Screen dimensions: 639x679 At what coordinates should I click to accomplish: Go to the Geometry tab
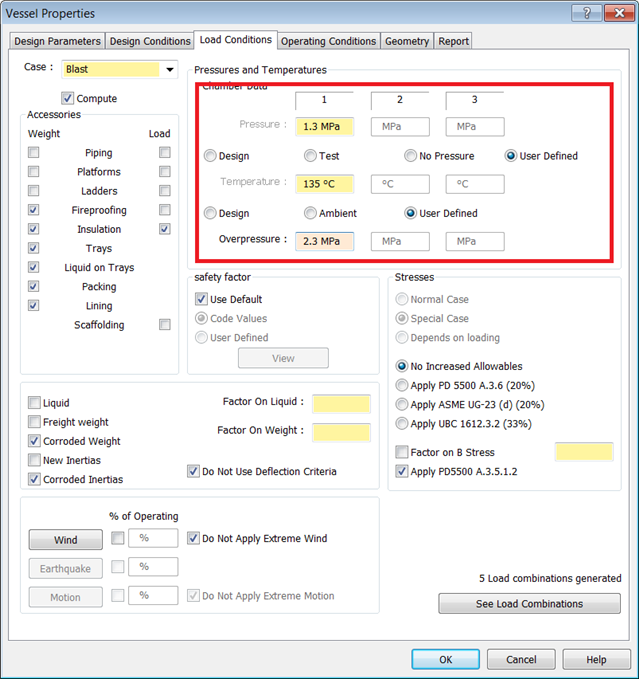(407, 41)
